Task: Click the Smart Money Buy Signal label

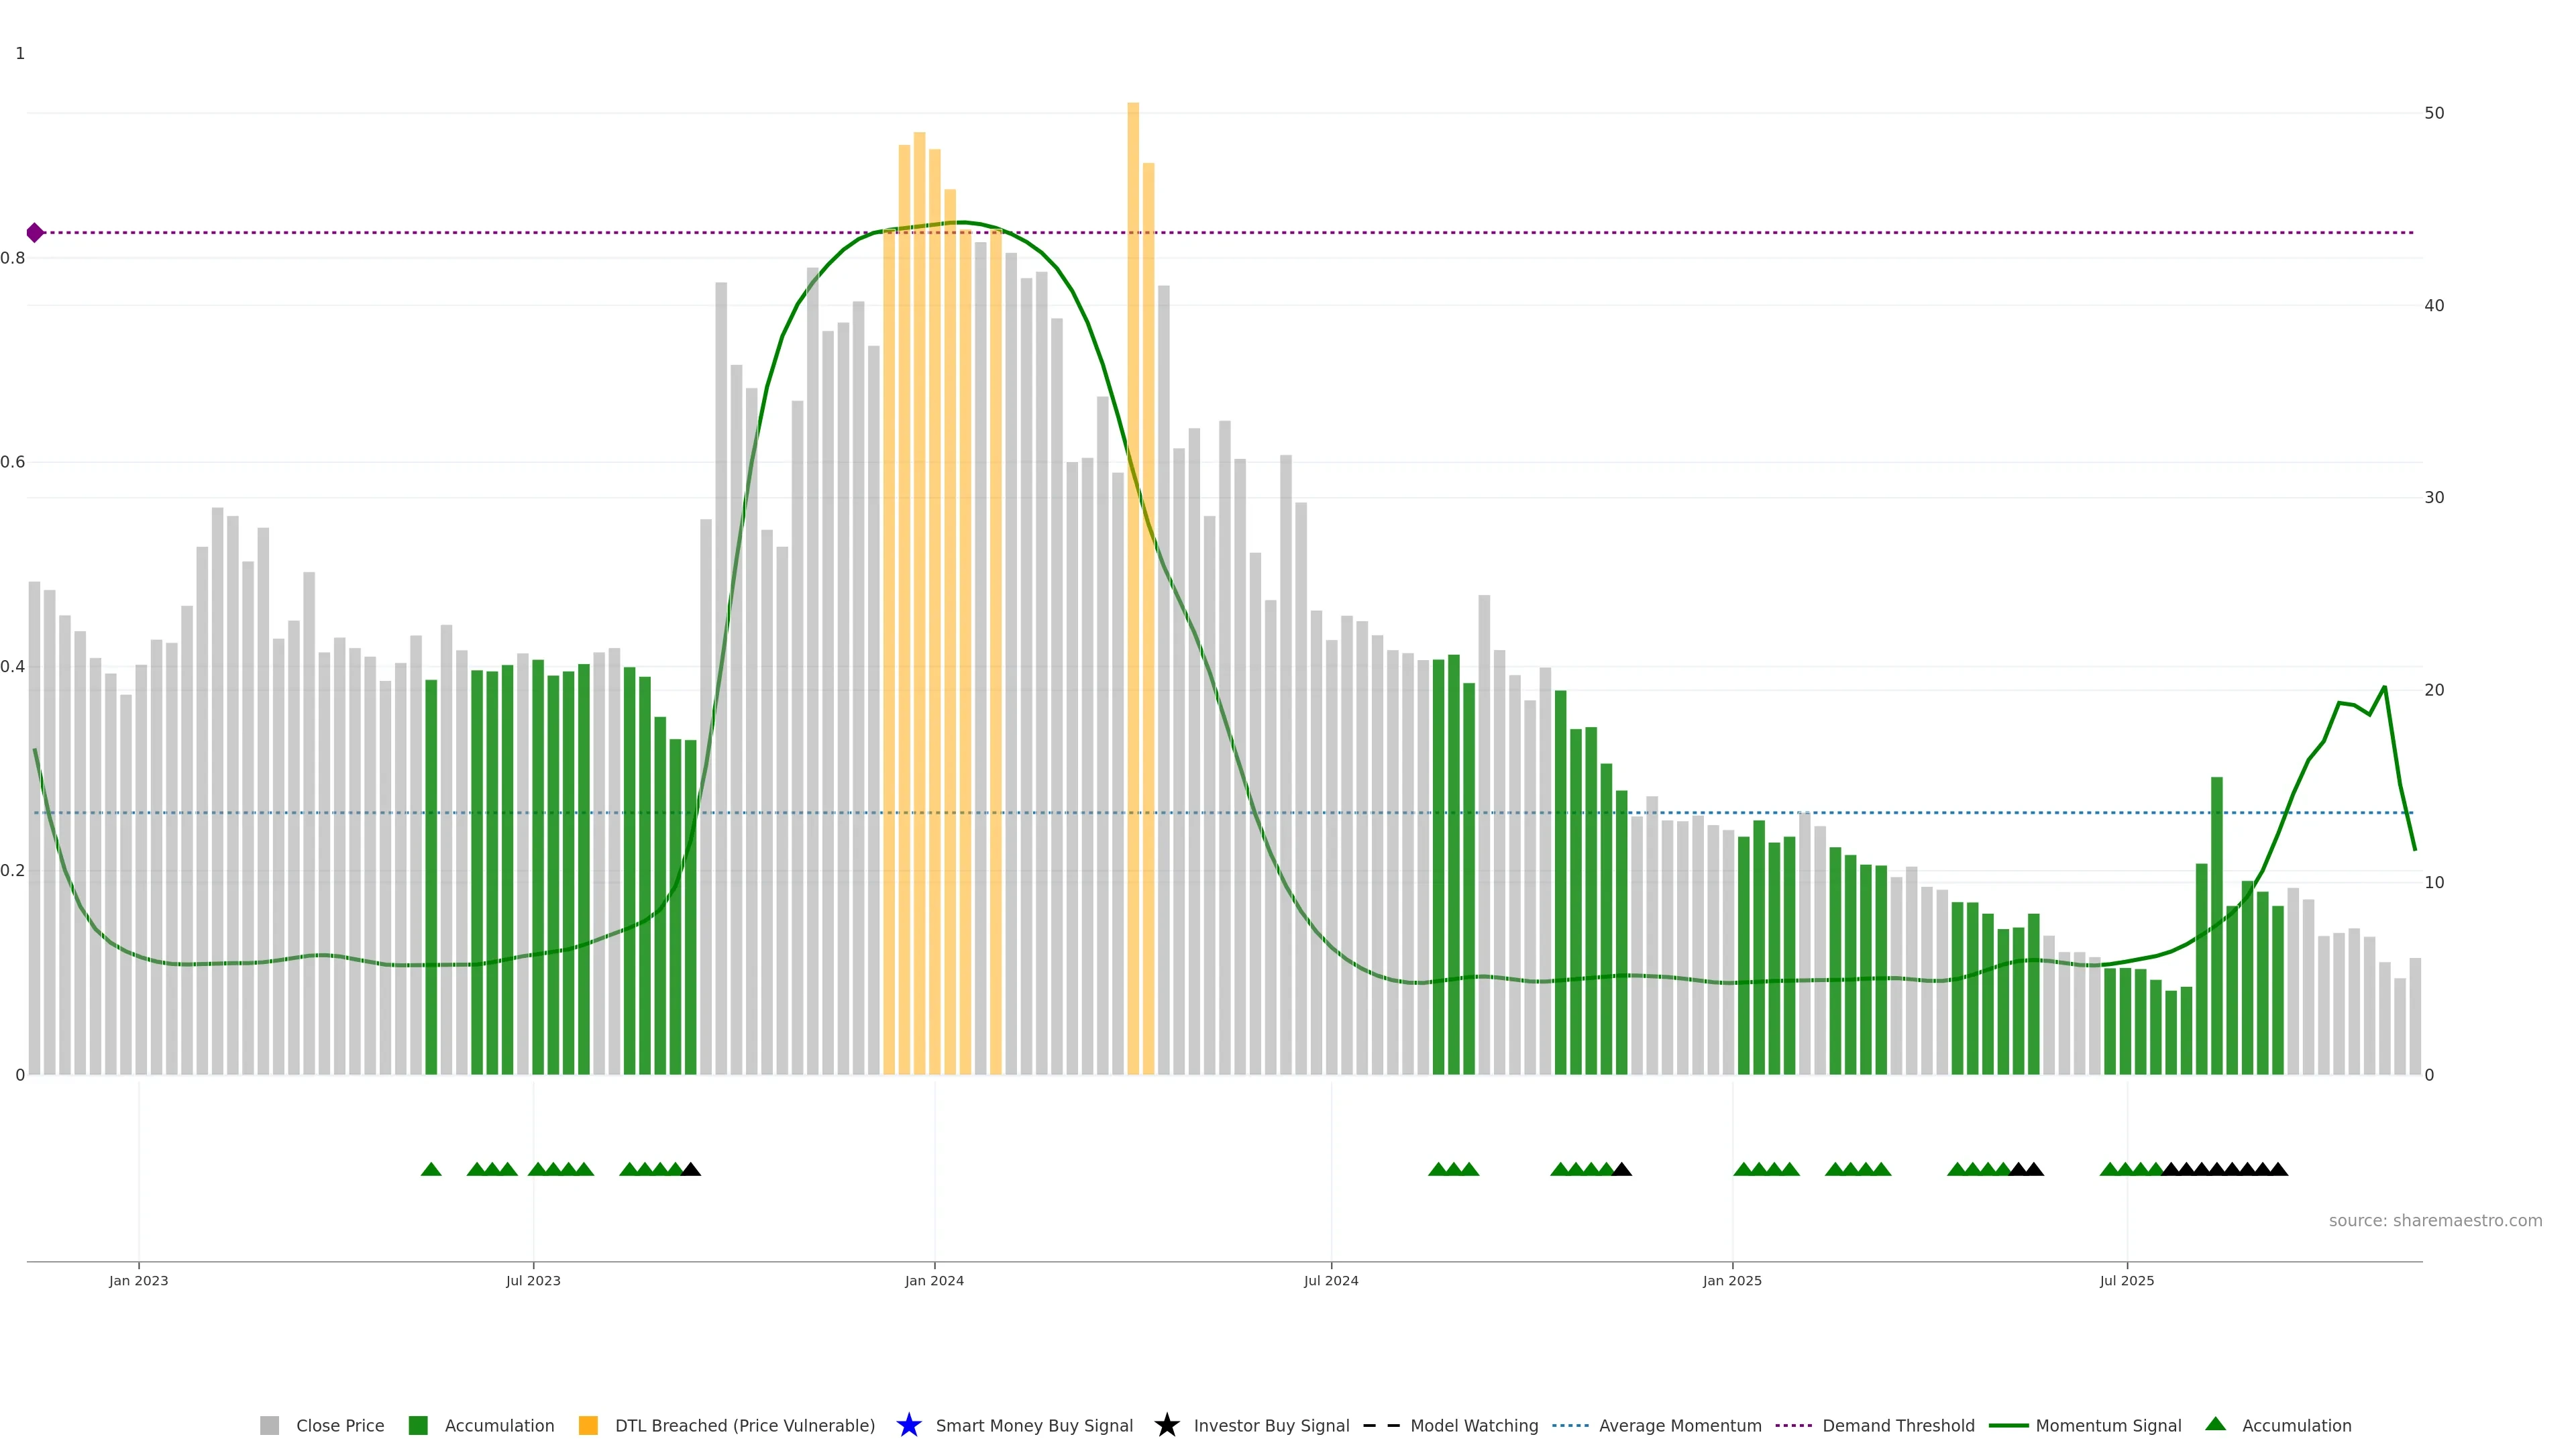Action: (x=1034, y=1425)
